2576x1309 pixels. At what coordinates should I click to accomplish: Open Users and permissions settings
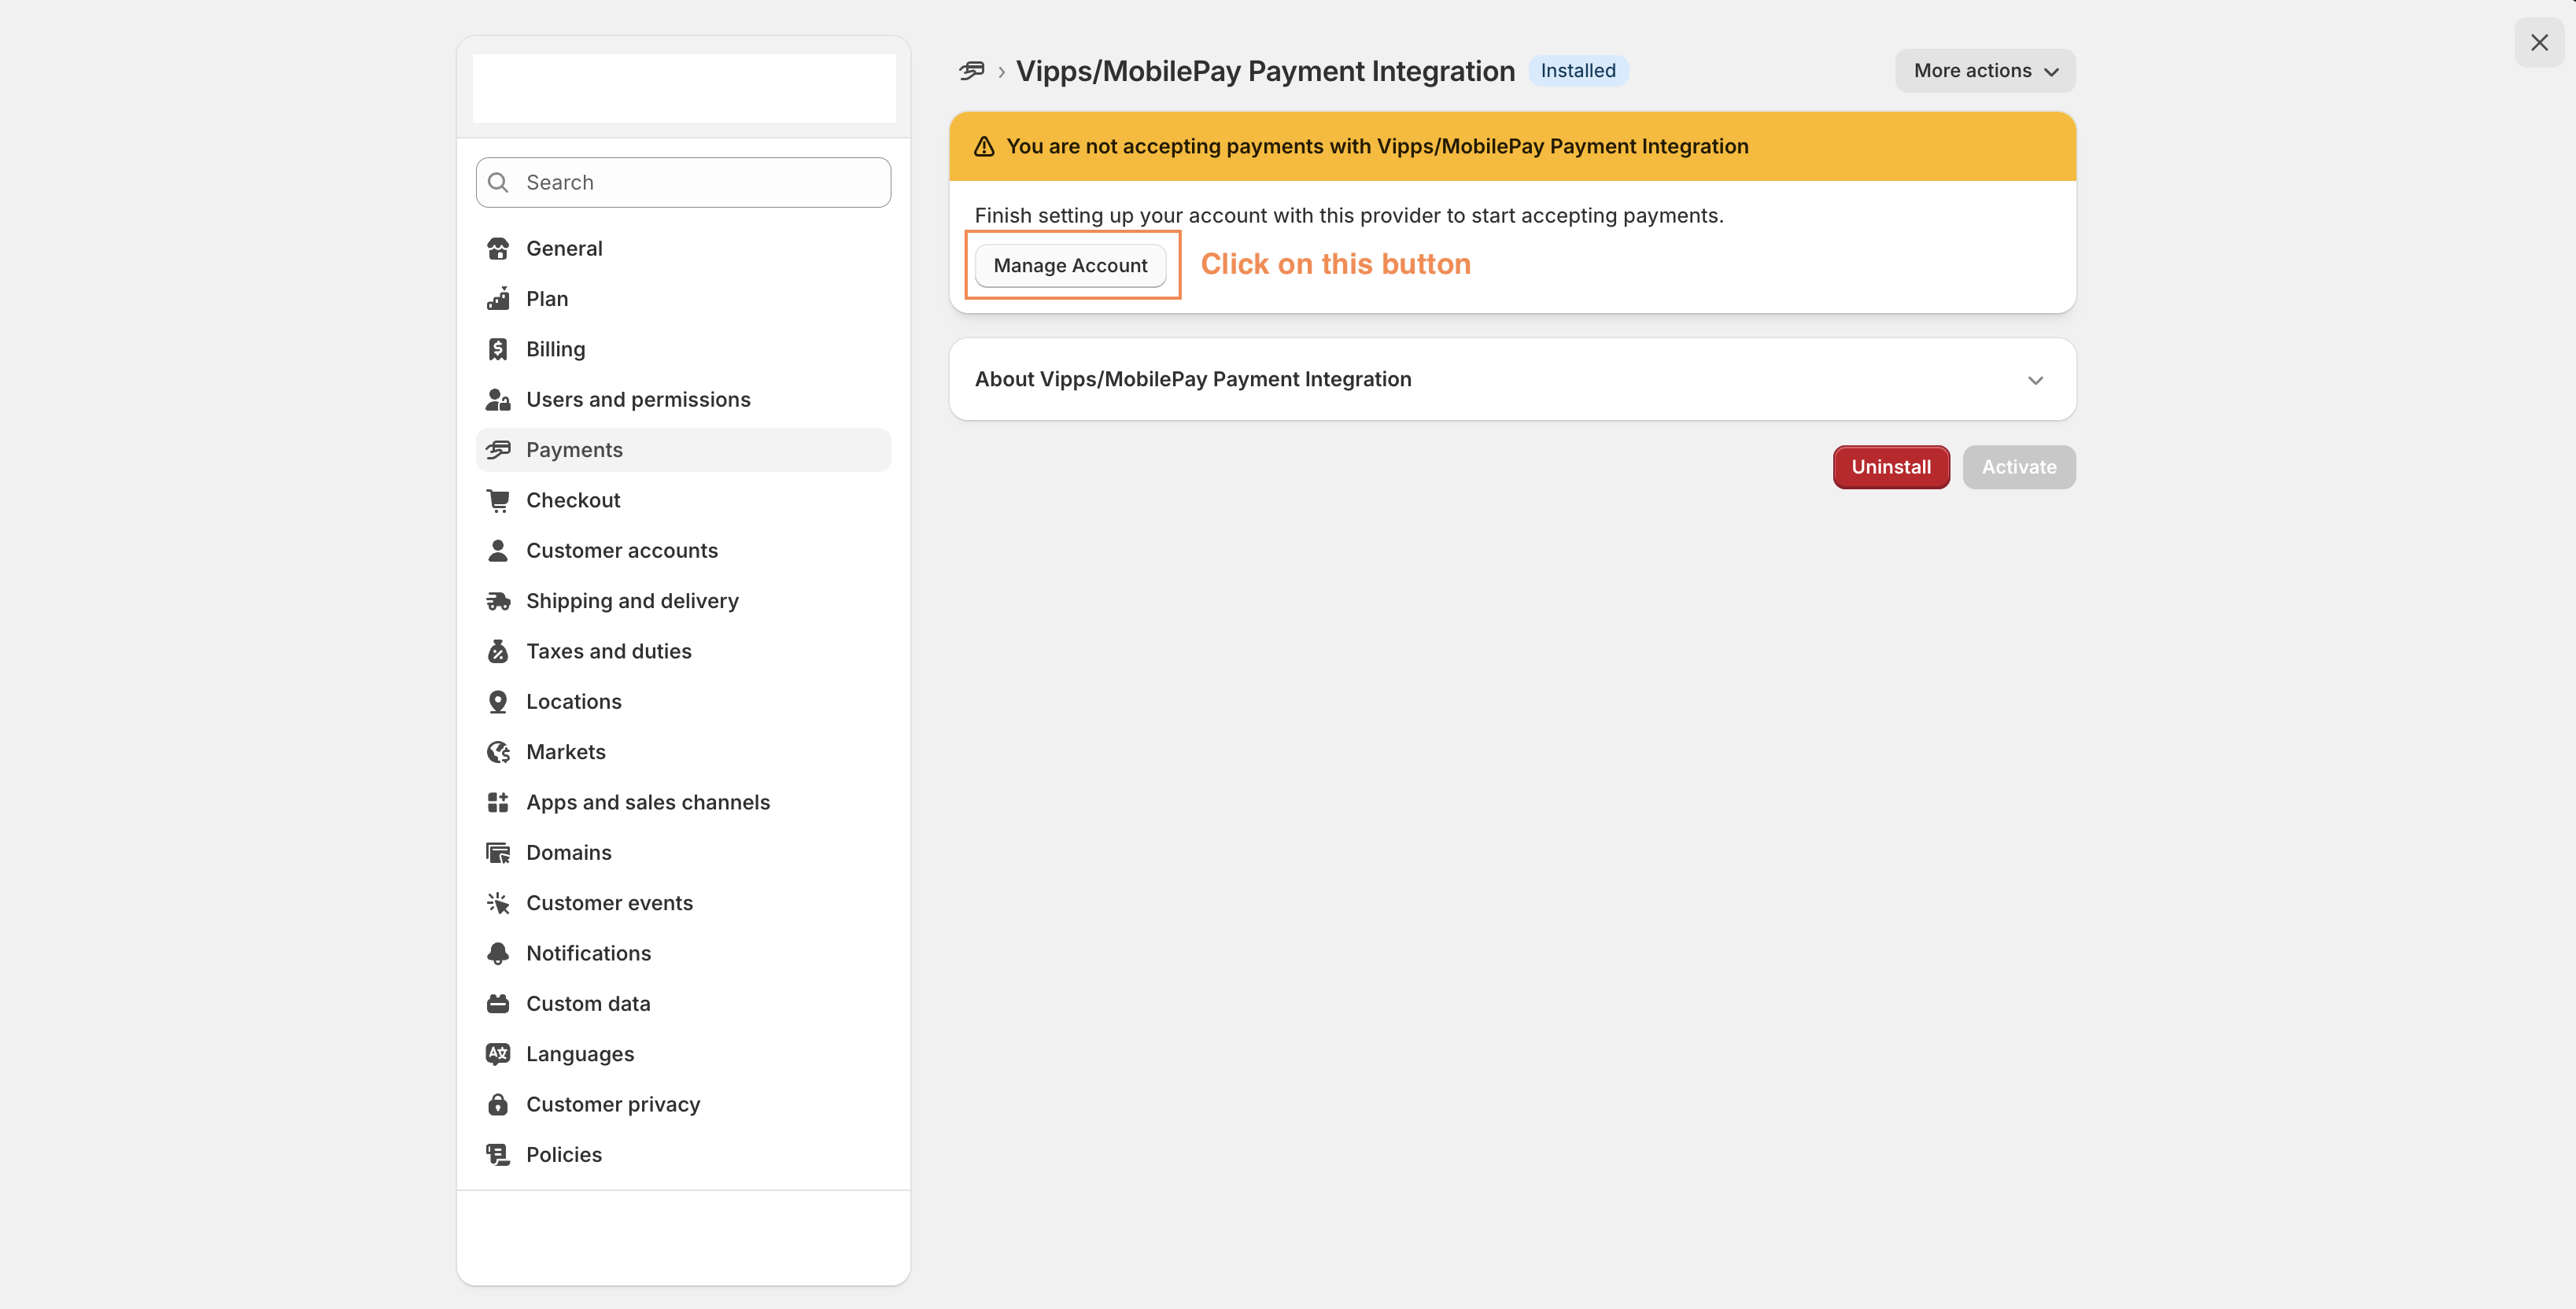point(637,400)
